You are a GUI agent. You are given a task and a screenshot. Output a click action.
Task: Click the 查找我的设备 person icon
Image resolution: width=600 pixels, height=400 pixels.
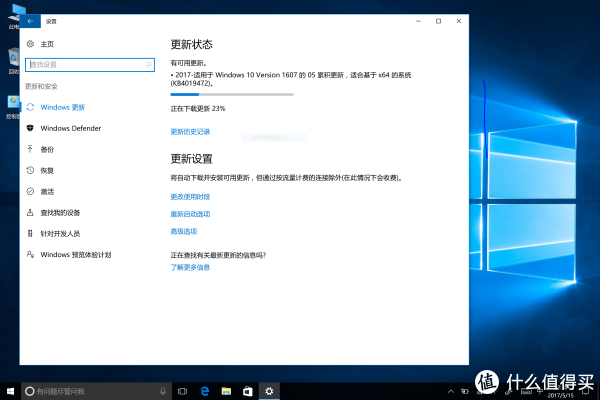[x=30, y=212]
